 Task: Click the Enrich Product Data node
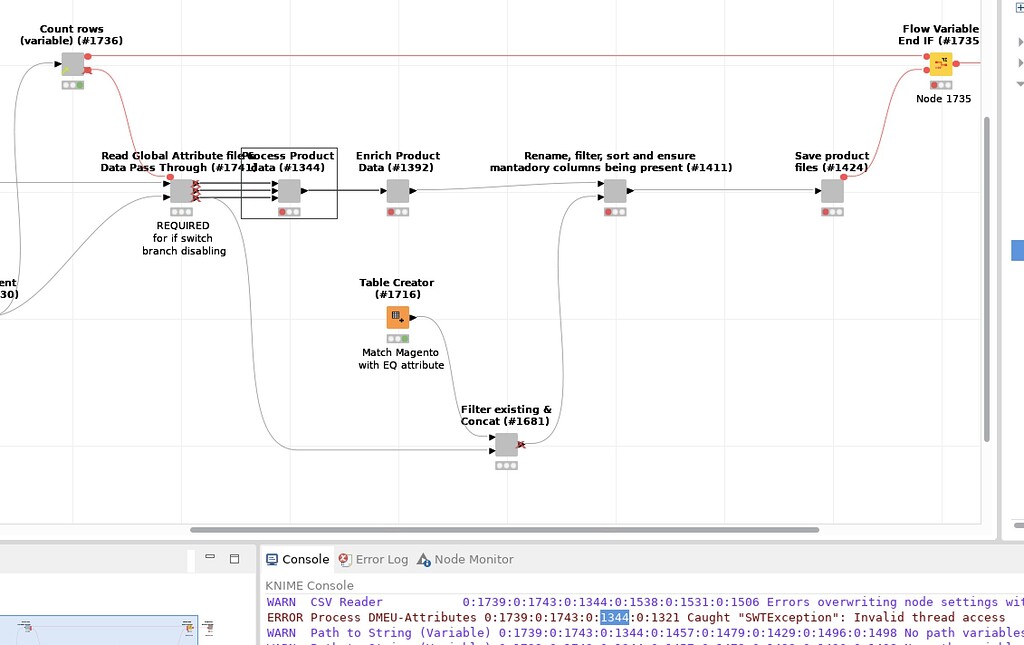click(x=398, y=191)
